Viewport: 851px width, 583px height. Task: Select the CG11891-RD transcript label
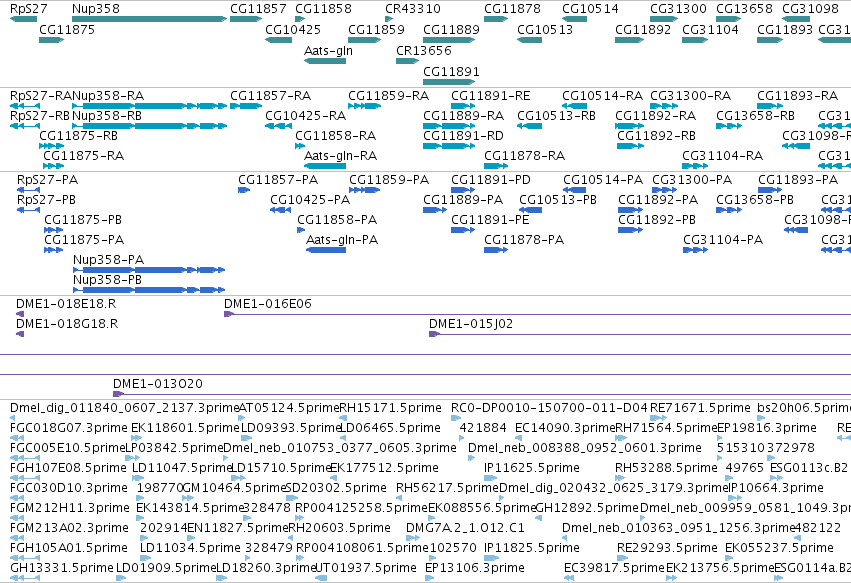point(463,136)
